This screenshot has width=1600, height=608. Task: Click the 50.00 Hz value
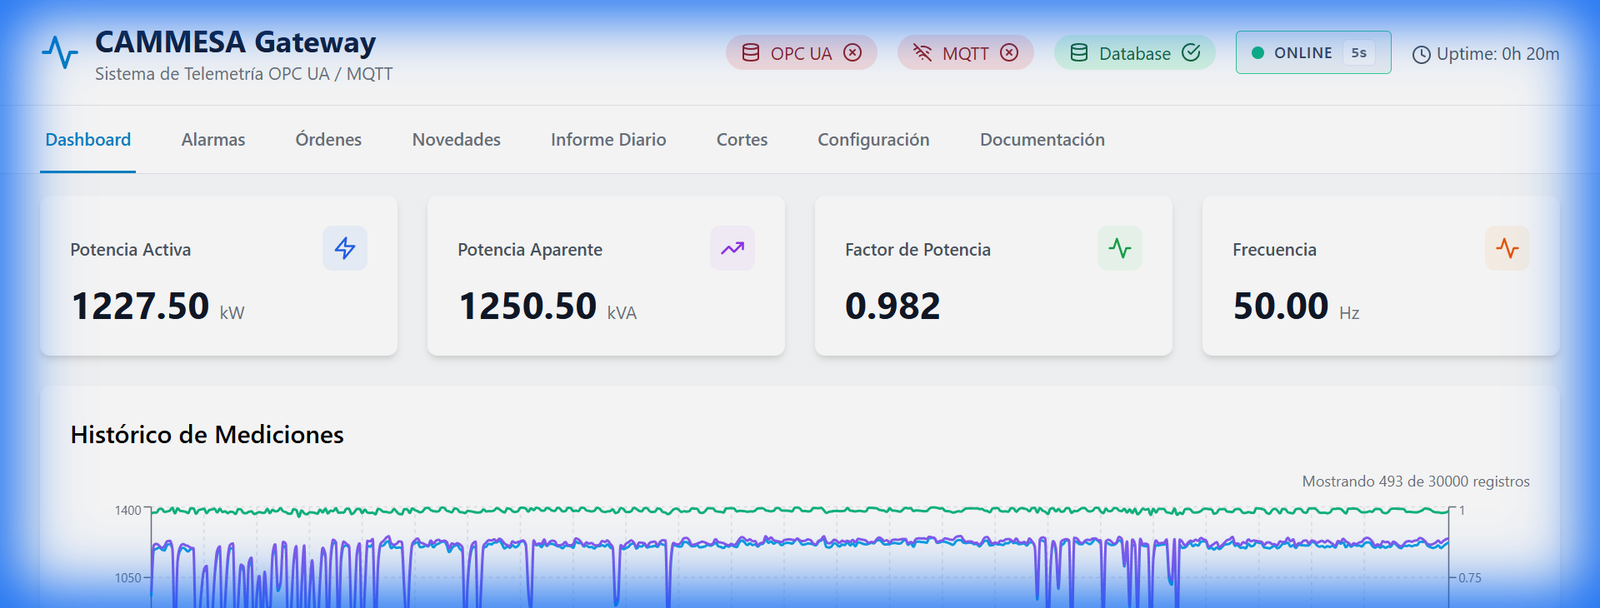(1296, 306)
